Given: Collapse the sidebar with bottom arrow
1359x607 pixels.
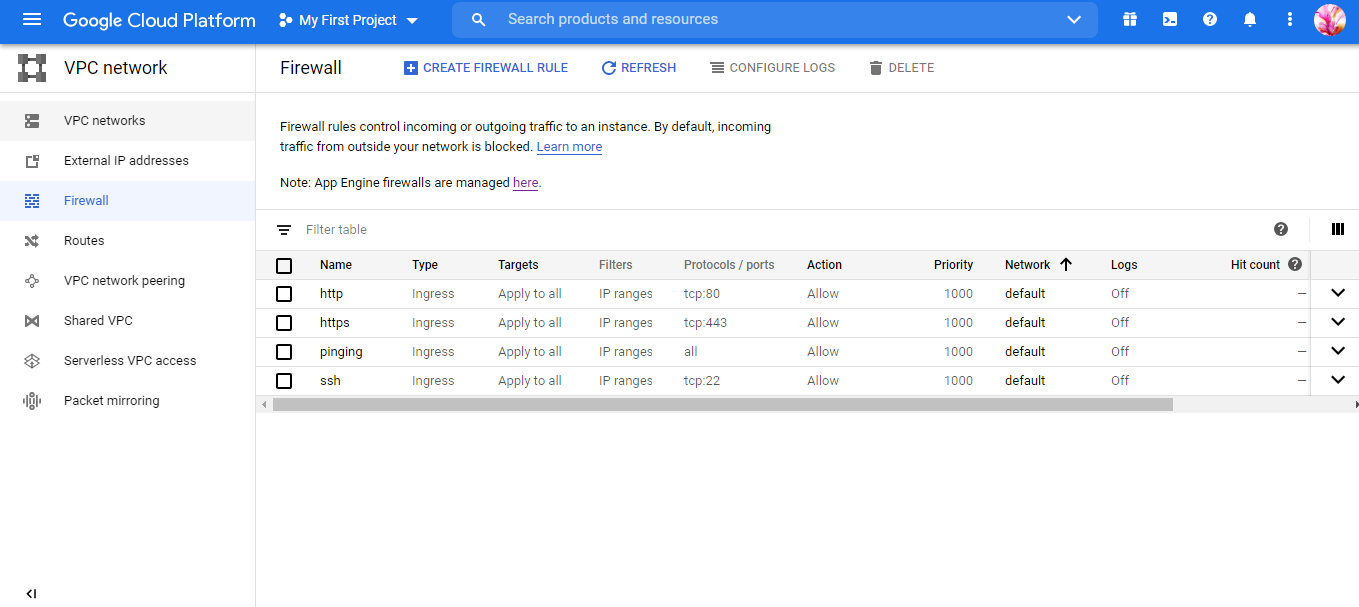Looking at the screenshot, I should point(31,593).
